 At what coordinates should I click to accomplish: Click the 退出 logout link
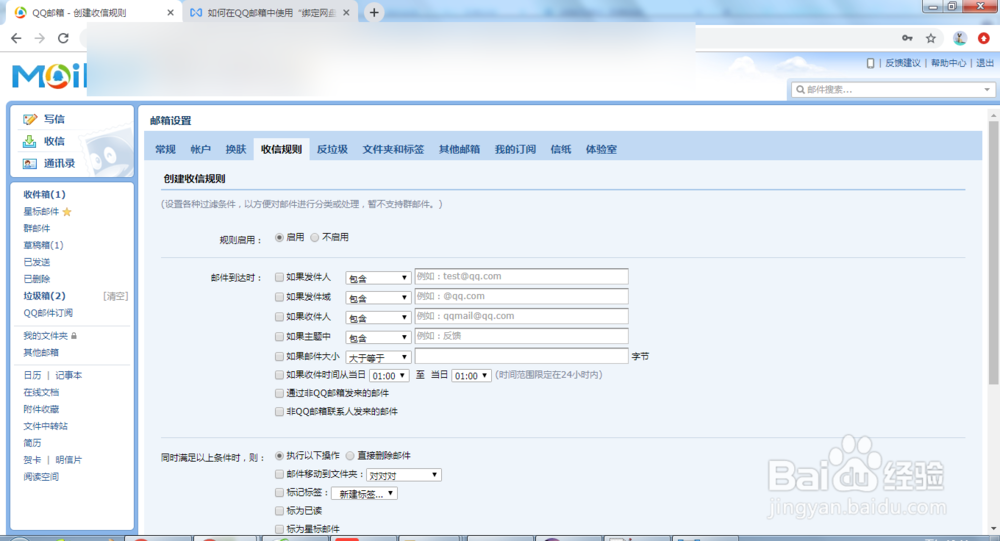point(985,63)
